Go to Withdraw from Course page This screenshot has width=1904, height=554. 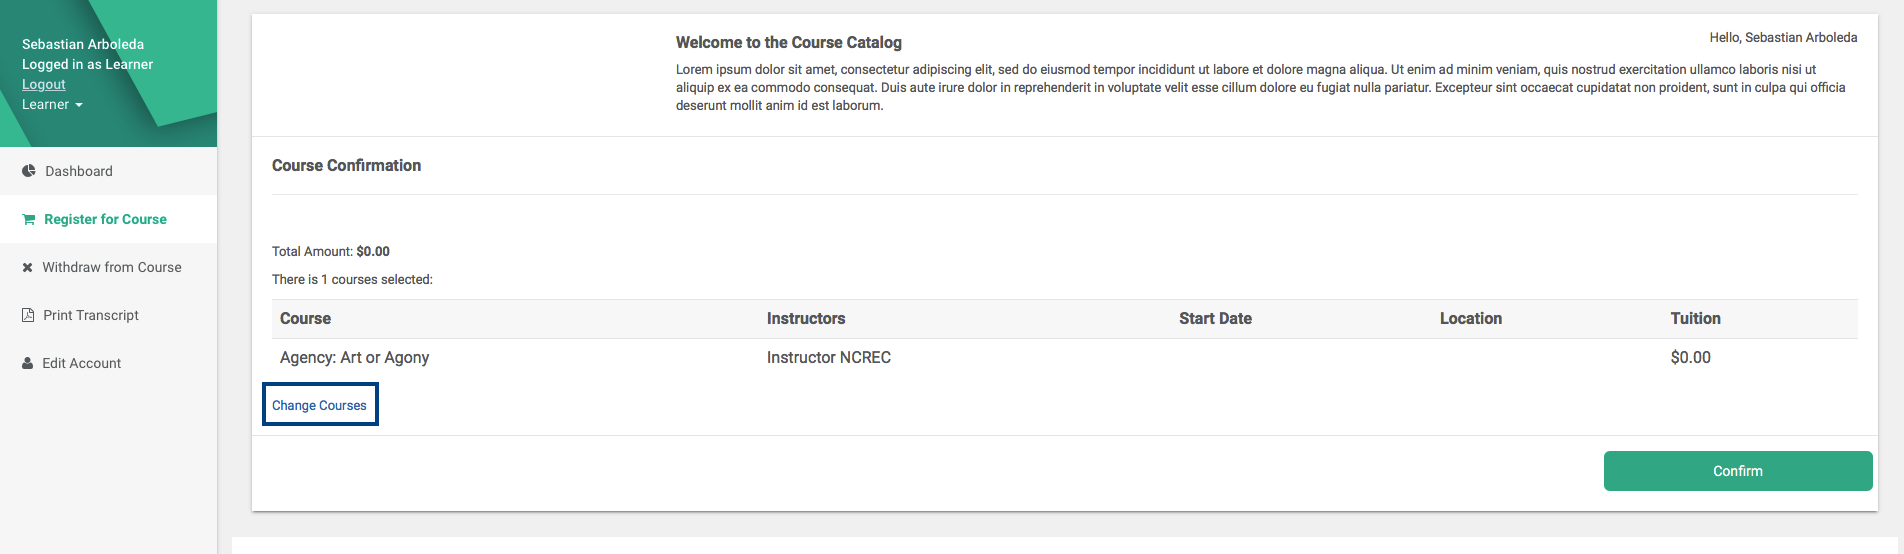[111, 267]
